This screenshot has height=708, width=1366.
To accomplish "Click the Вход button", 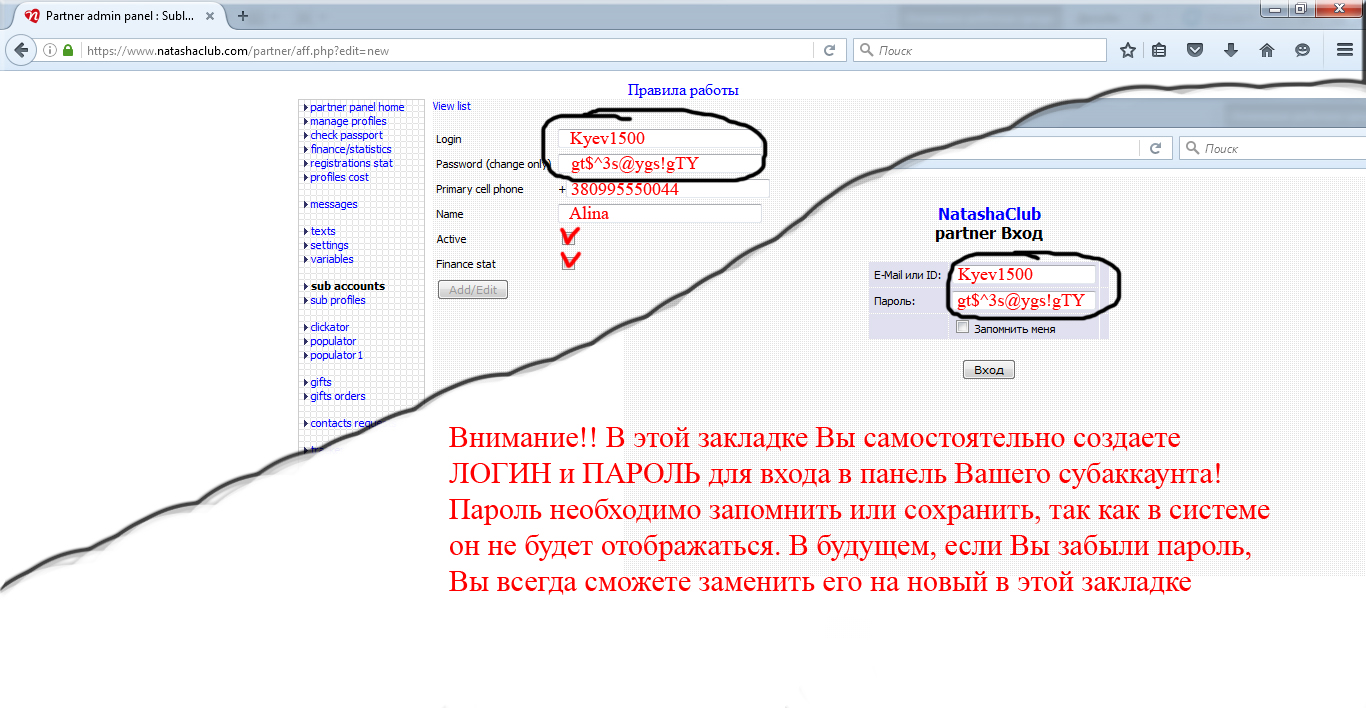I will click(x=989, y=370).
